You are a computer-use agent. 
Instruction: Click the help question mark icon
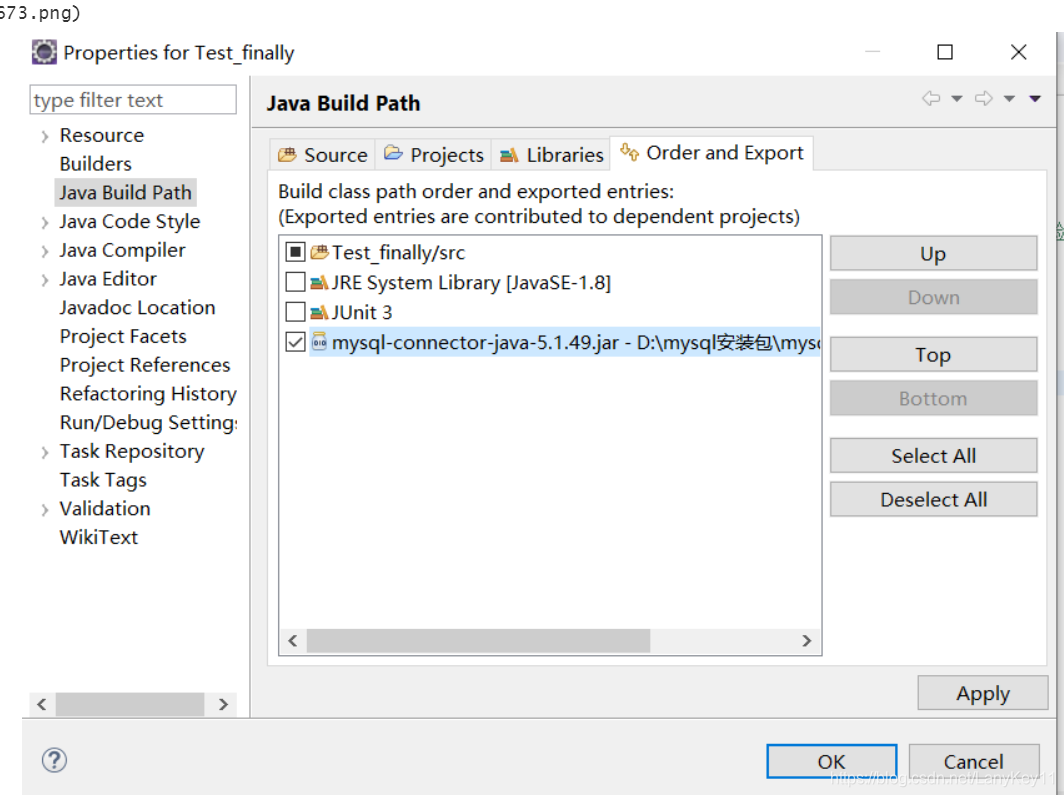[54, 760]
